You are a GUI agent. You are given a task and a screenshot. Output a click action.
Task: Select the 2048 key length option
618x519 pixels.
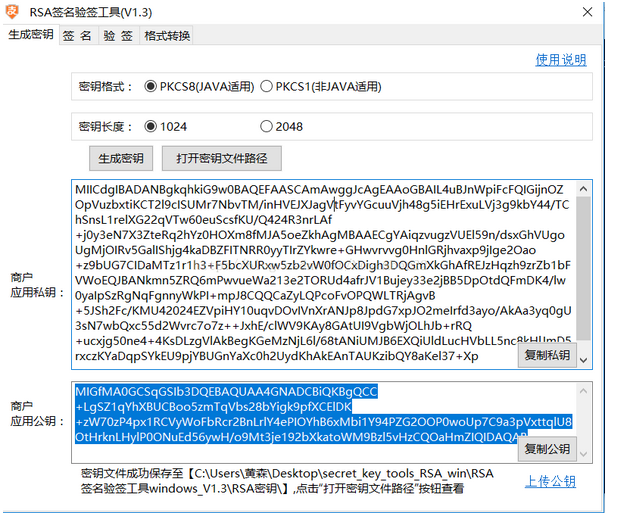tap(267, 127)
